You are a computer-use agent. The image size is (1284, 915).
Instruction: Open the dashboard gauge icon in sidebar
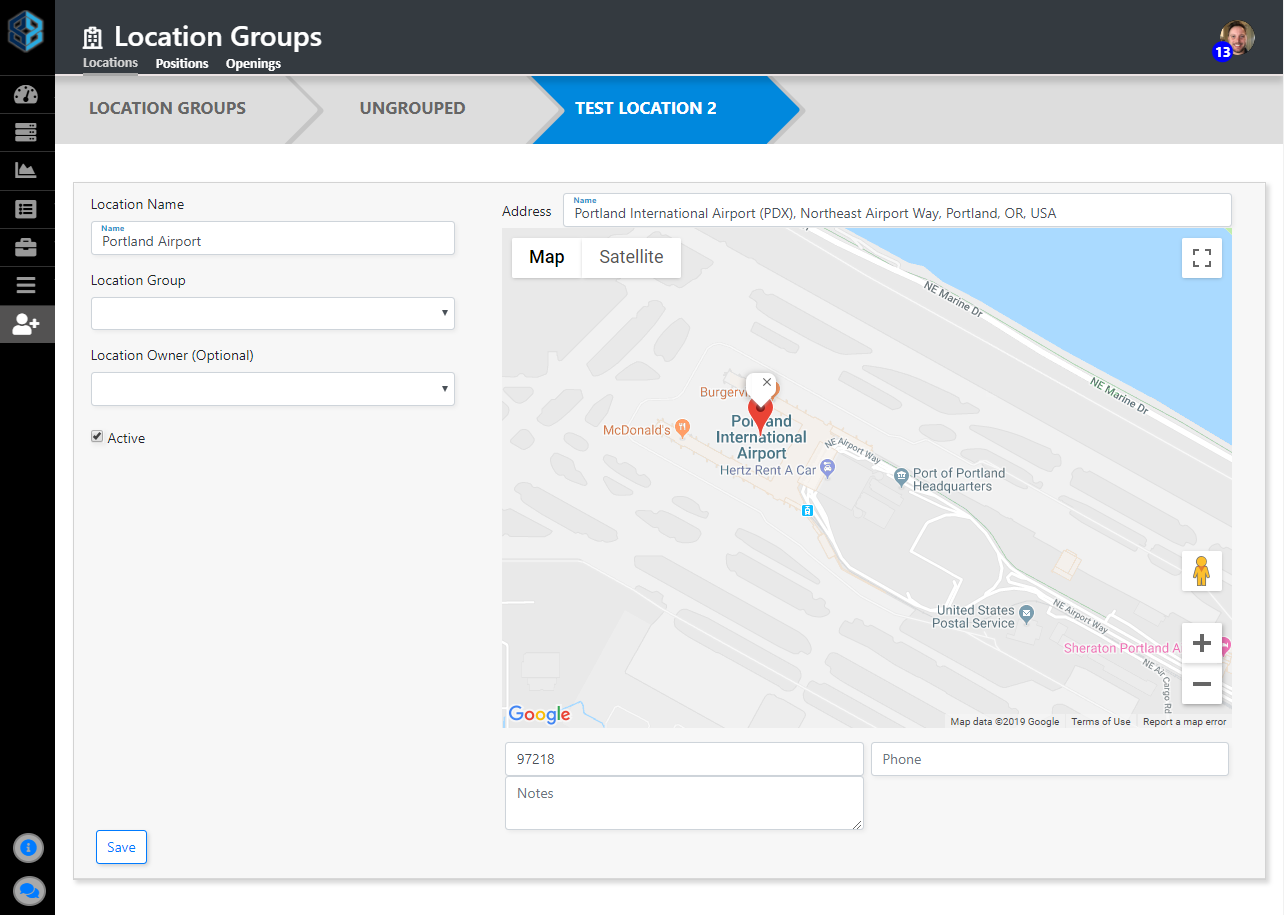(26, 95)
